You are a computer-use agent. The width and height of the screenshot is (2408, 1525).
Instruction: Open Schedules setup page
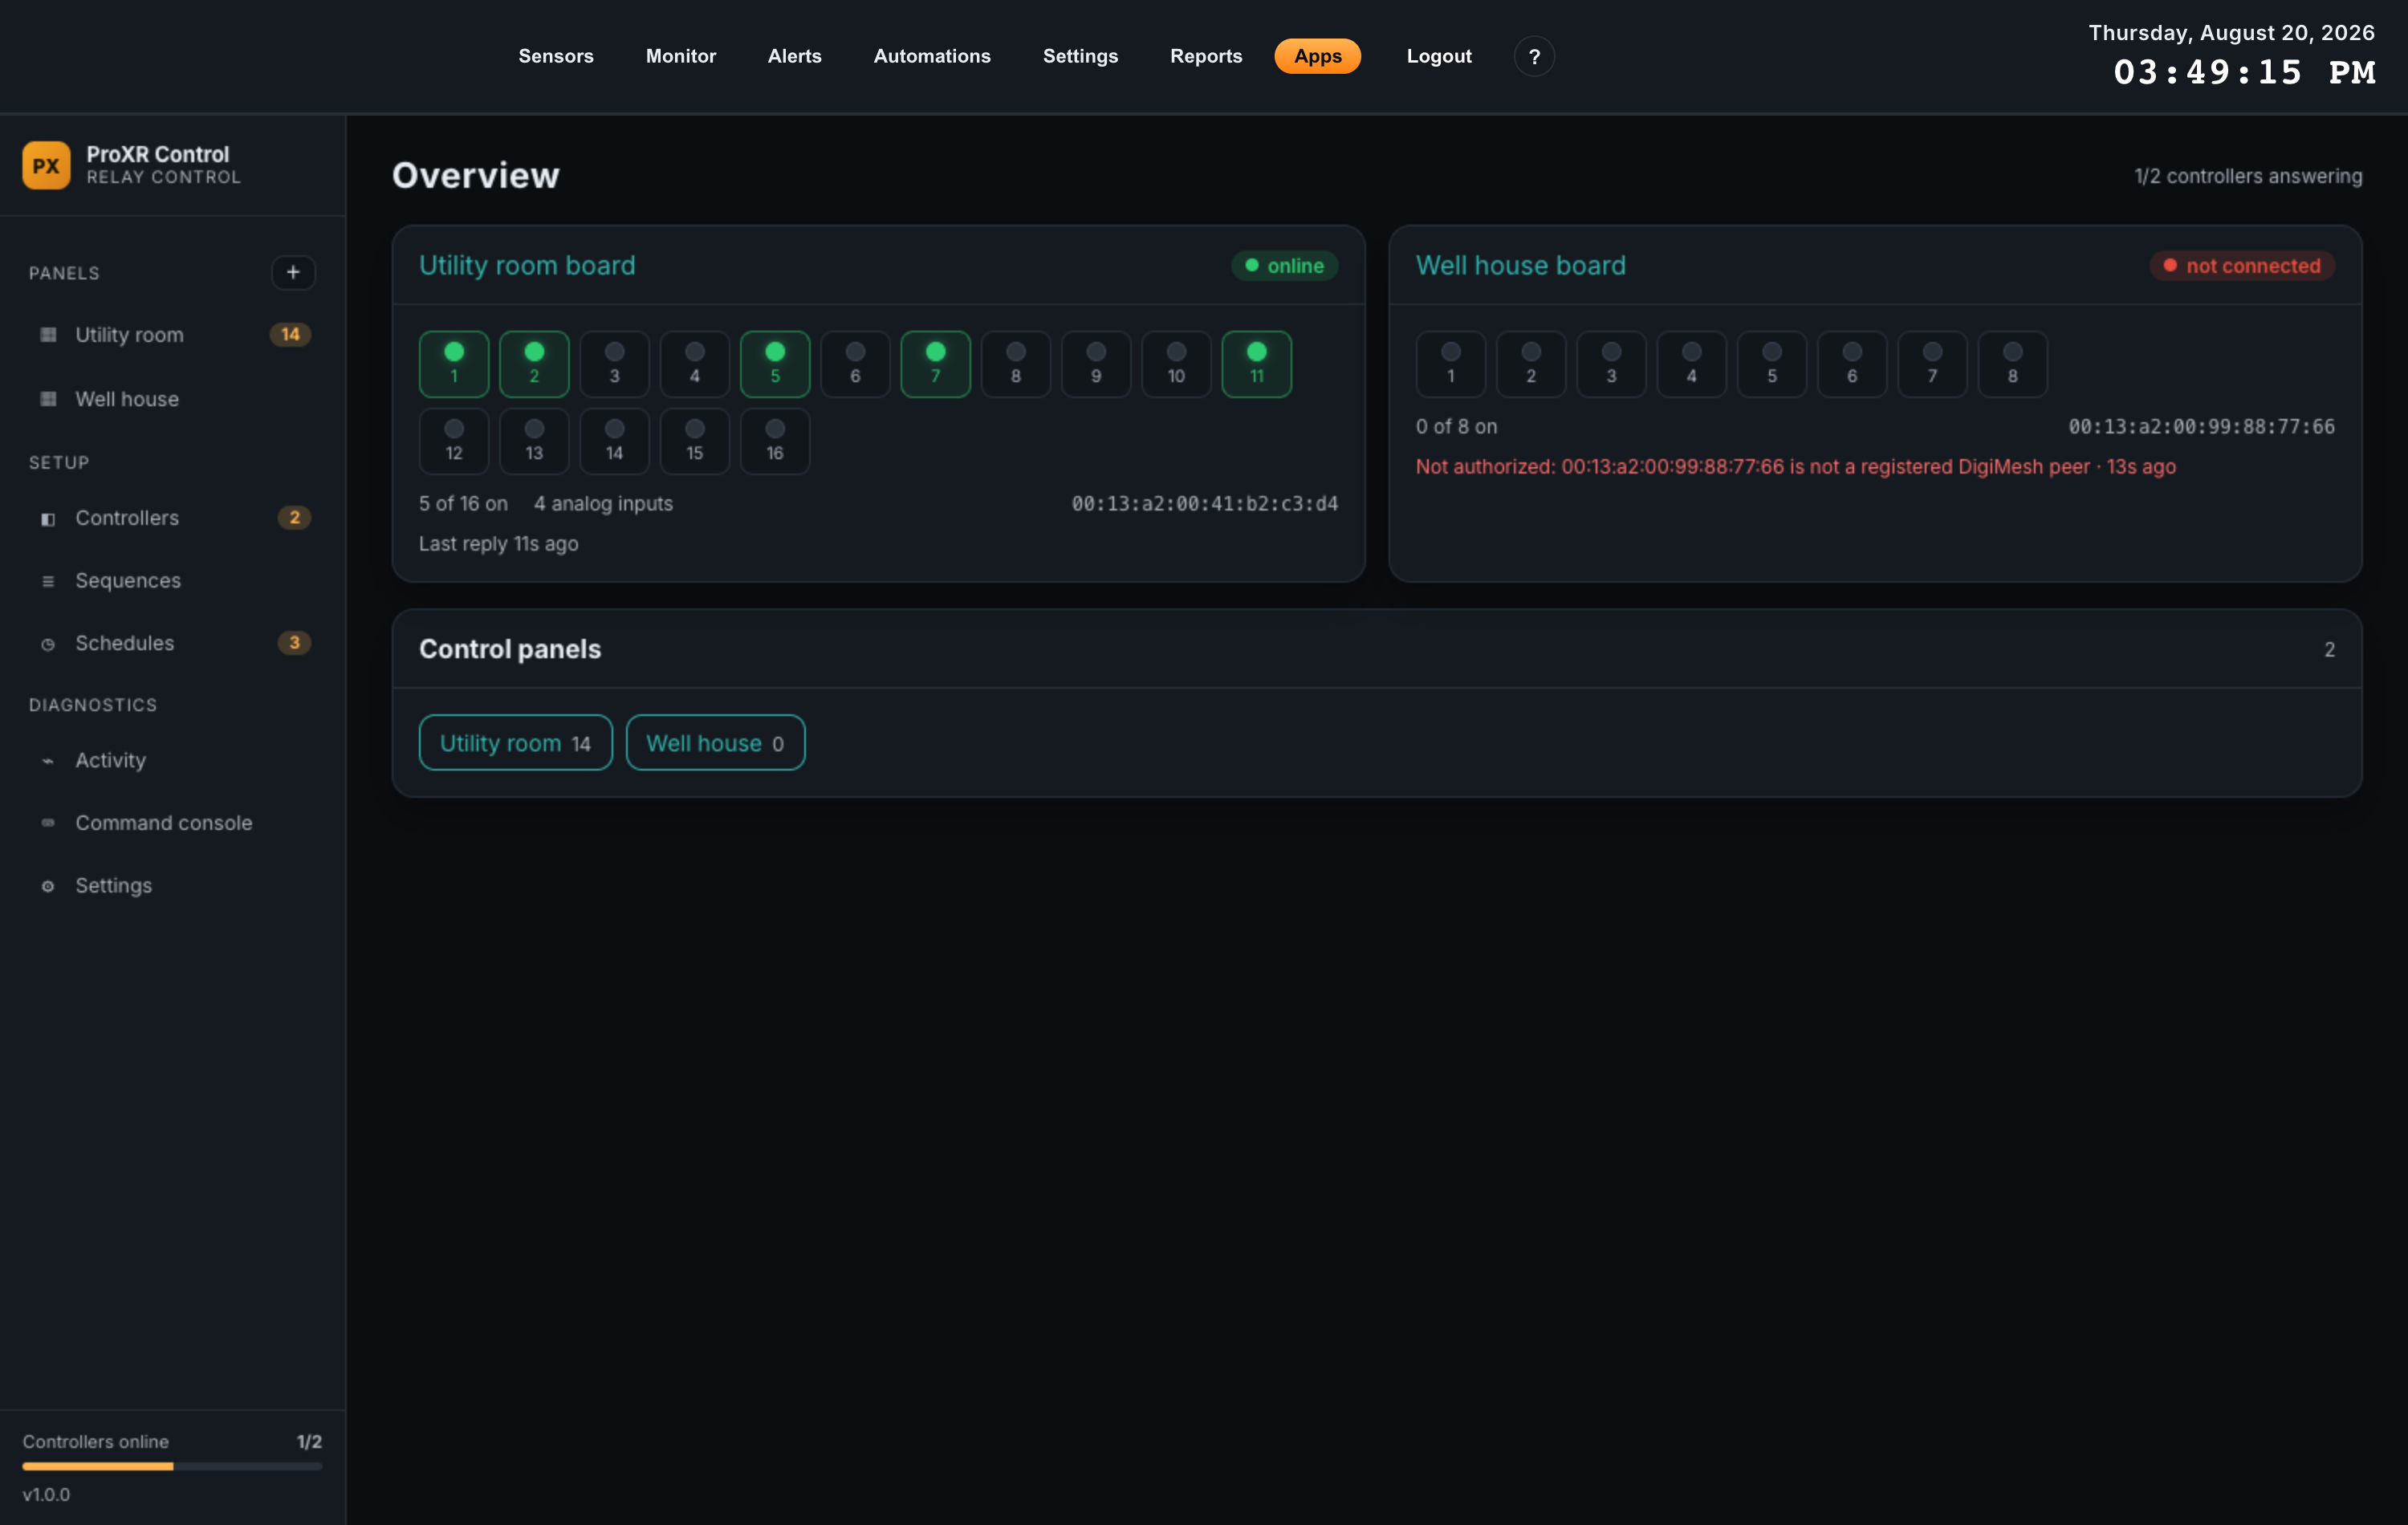[x=172, y=644]
